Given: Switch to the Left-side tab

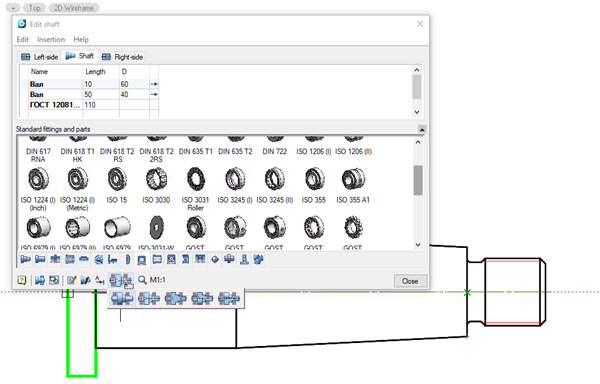Looking at the screenshot, I should click(x=39, y=57).
